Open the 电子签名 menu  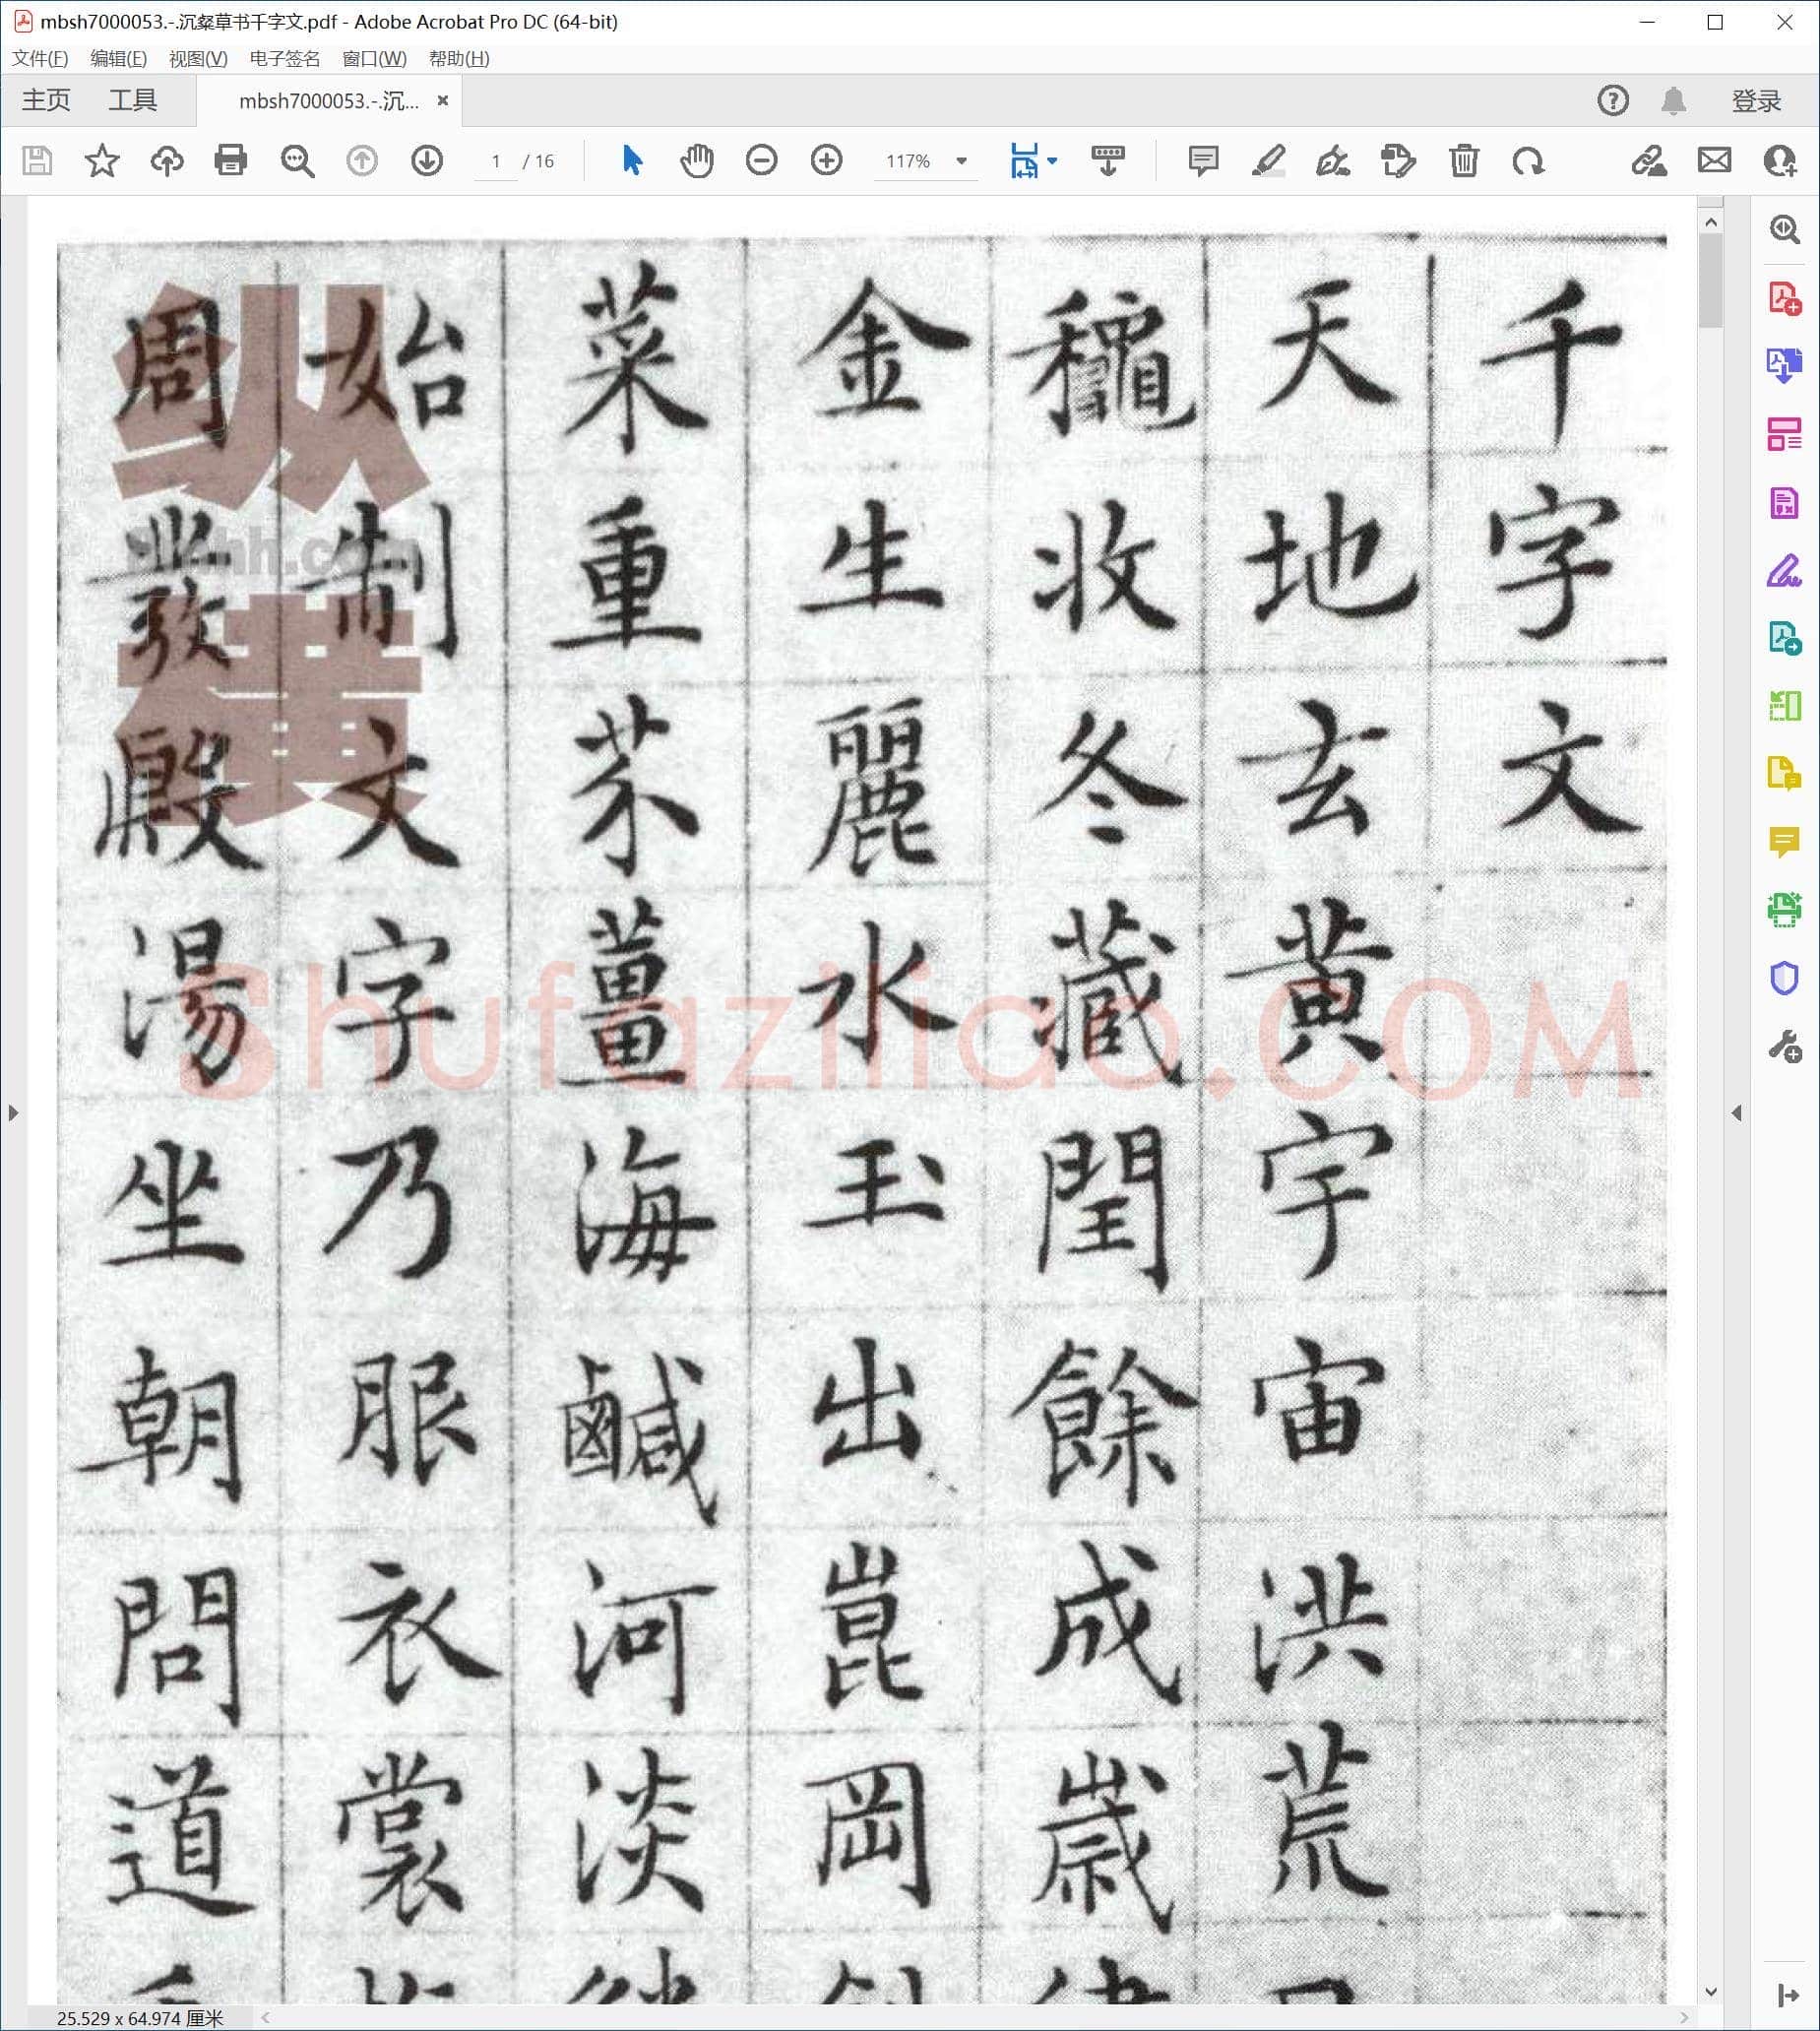pyautogui.click(x=284, y=58)
